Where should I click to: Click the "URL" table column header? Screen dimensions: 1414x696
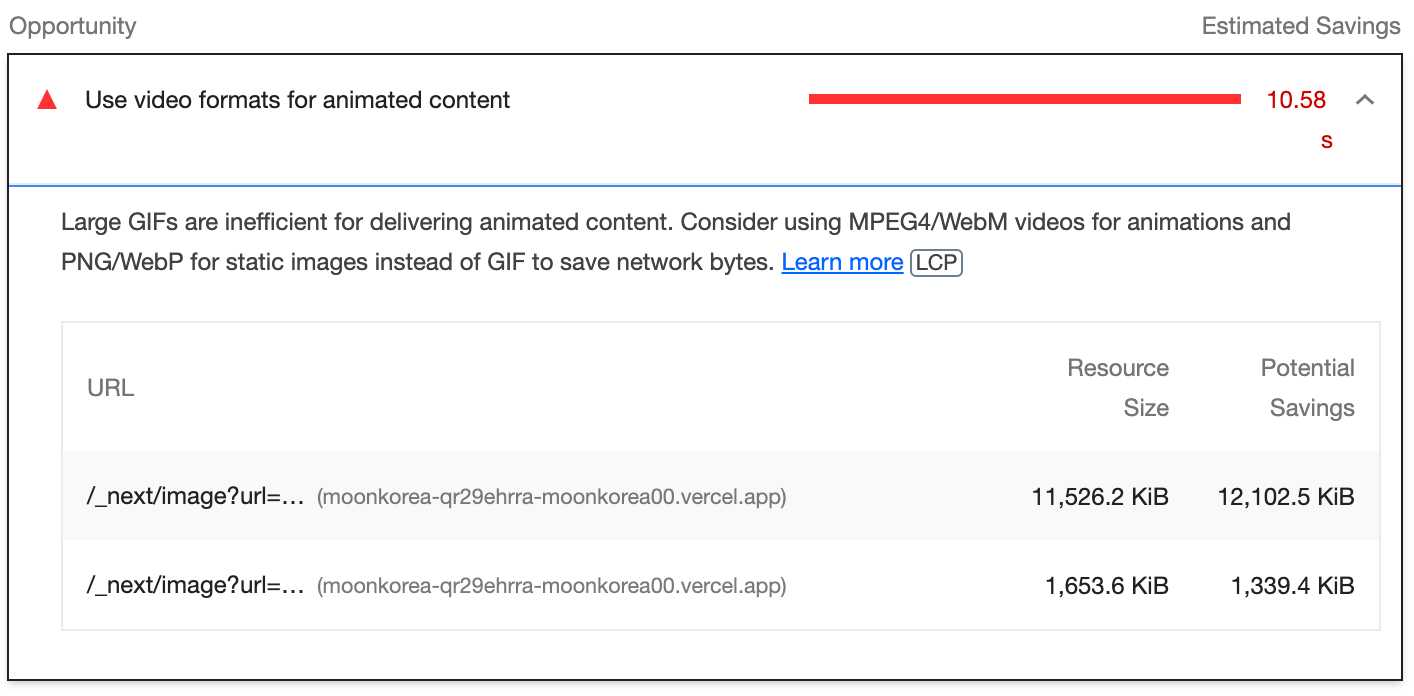coord(111,388)
